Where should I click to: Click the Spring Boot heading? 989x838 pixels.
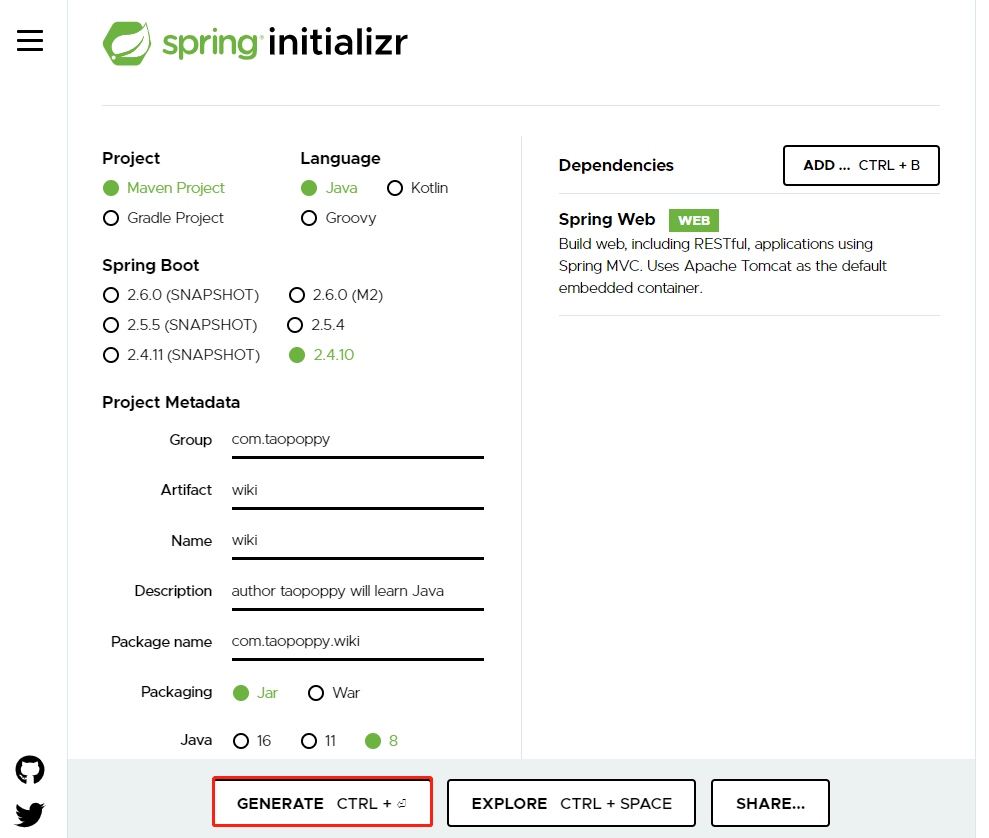point(151,265)
